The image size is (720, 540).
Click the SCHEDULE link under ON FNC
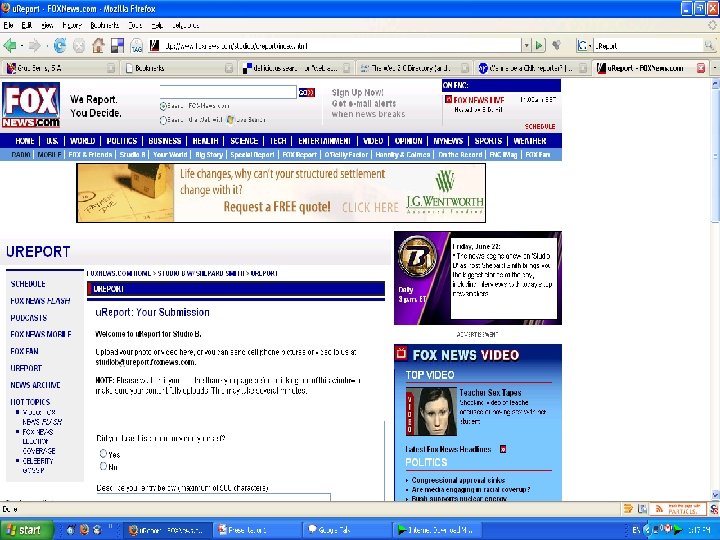(x=540, y=126)
